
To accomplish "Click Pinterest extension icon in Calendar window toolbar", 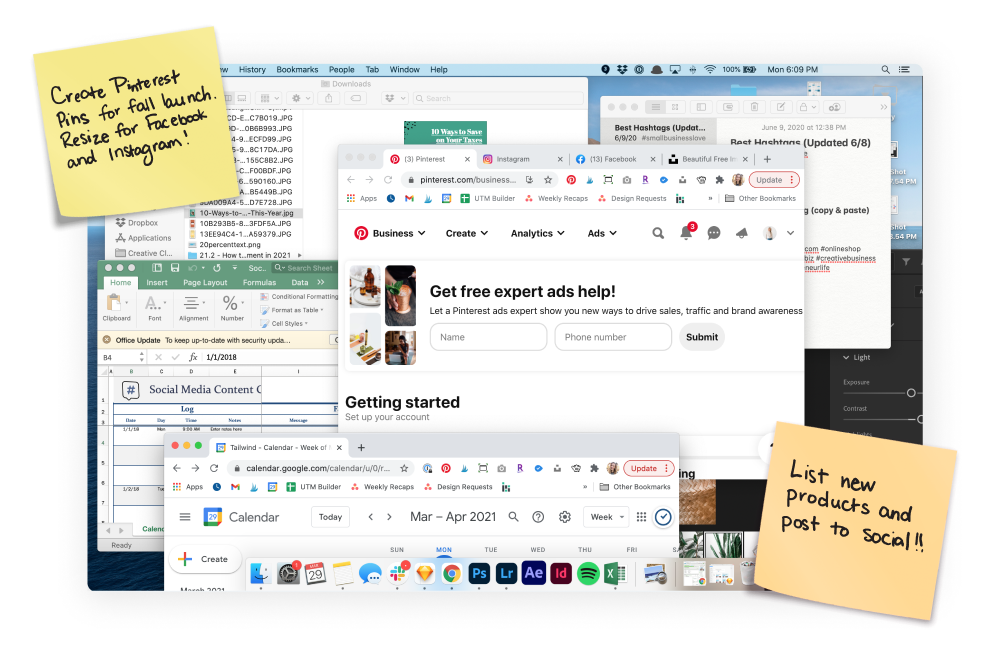I will click(x=446, y=468).
